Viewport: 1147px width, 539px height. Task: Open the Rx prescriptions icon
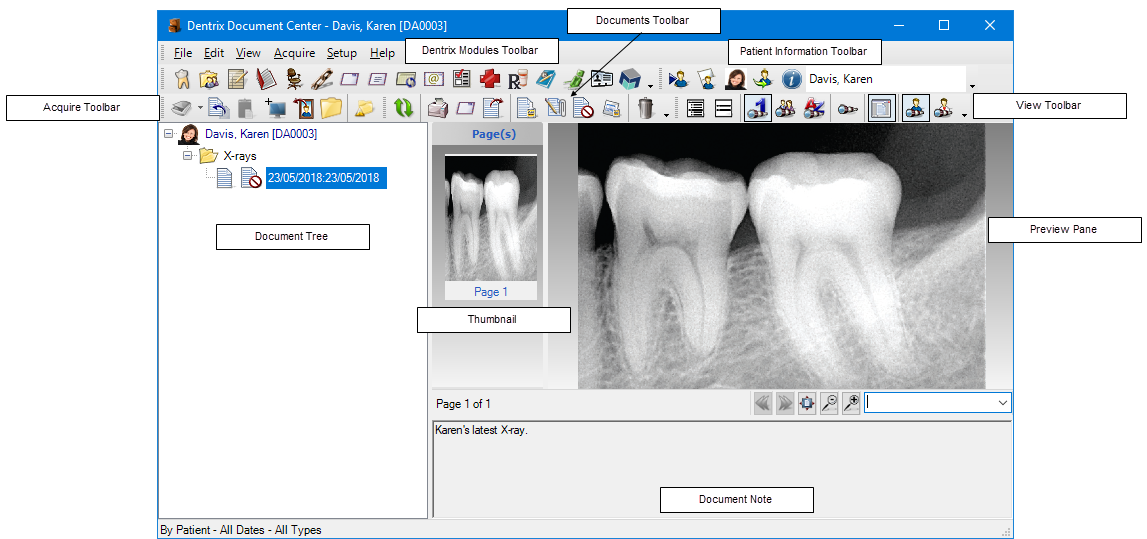pyautogui.click(x=518, y=78)
